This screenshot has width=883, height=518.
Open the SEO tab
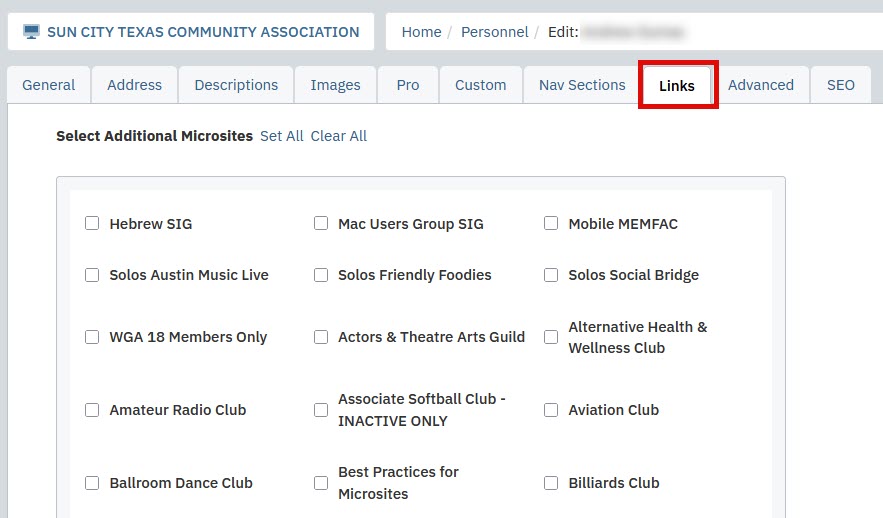click(841, 85)
